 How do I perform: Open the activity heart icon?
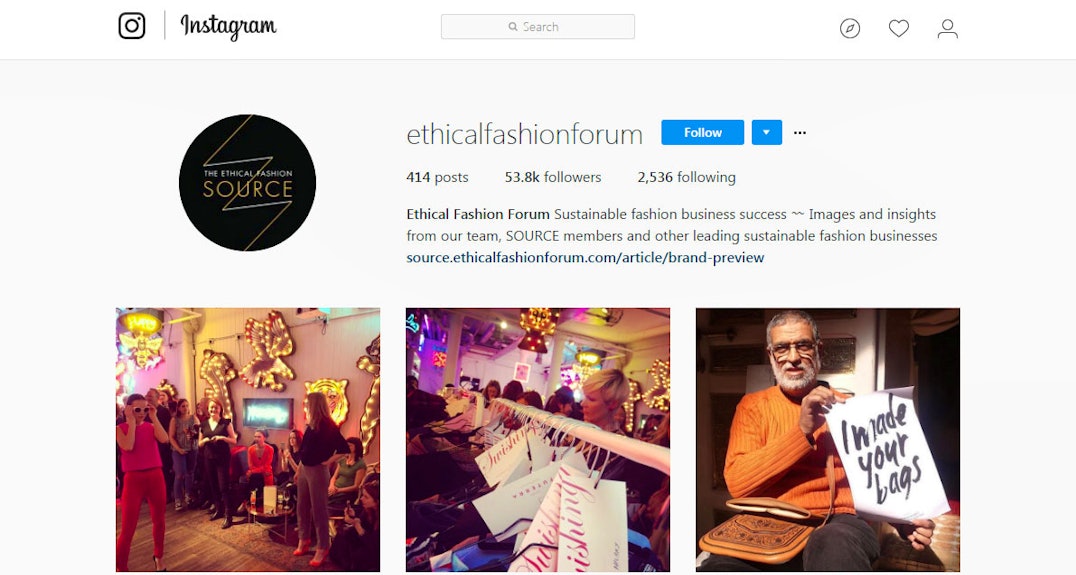[x=898, y=28]
